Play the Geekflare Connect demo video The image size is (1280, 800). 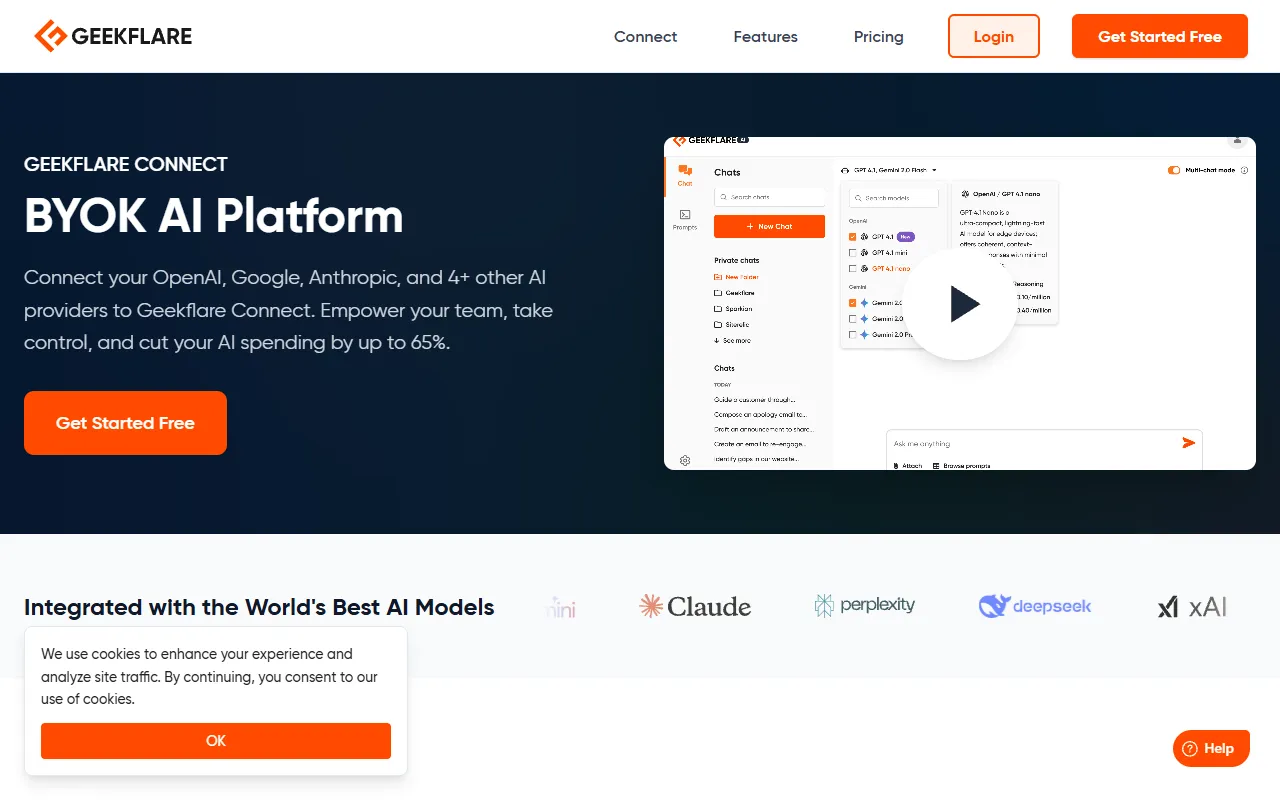coord(961,304)
